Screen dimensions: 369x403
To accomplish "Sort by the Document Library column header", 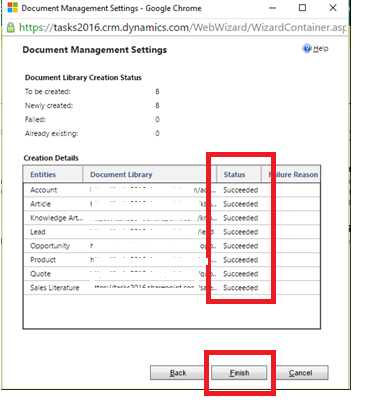I will [149, 174].
